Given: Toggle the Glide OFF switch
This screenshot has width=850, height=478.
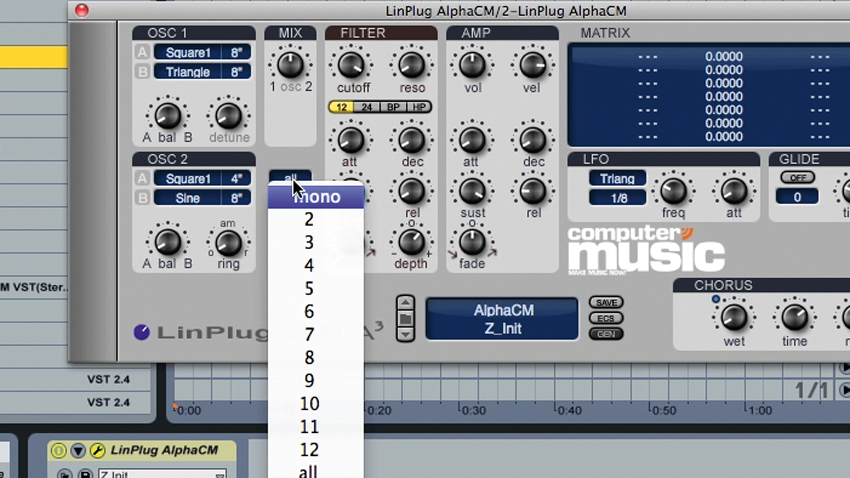Looking at the screenshot, I should point(797,178).
